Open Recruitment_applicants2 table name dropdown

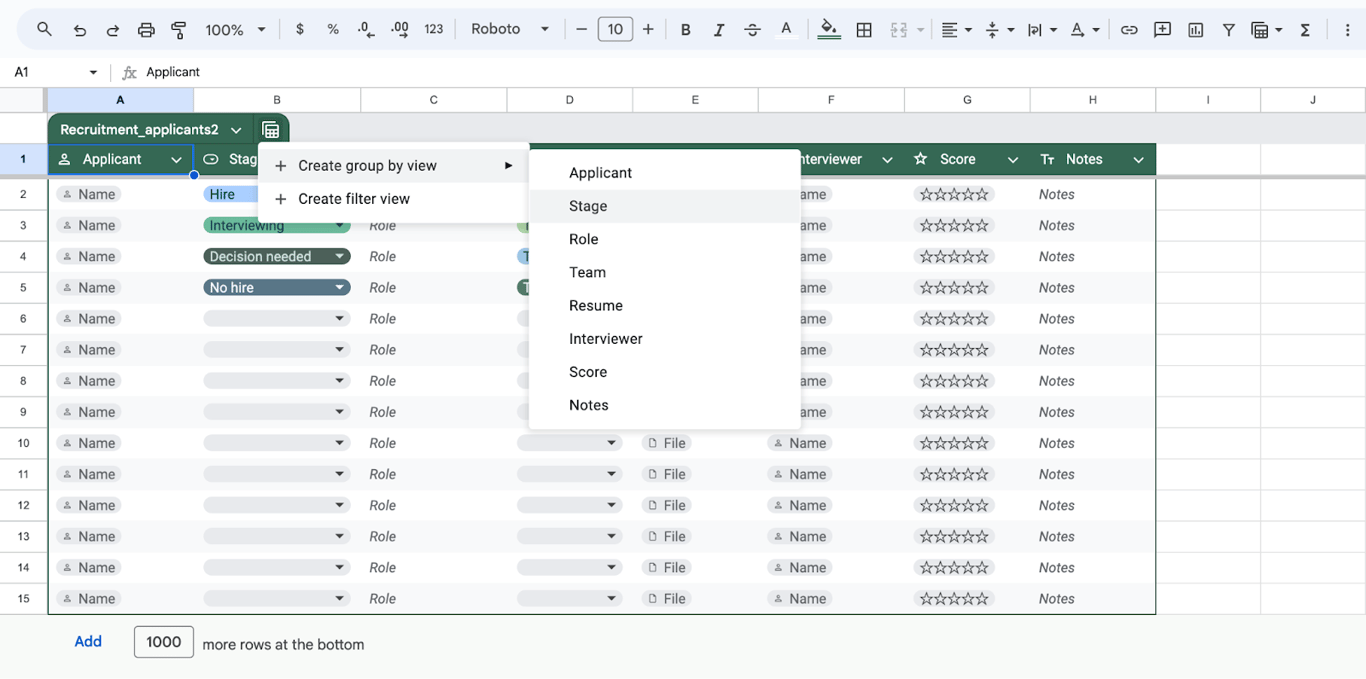[236, 130]
